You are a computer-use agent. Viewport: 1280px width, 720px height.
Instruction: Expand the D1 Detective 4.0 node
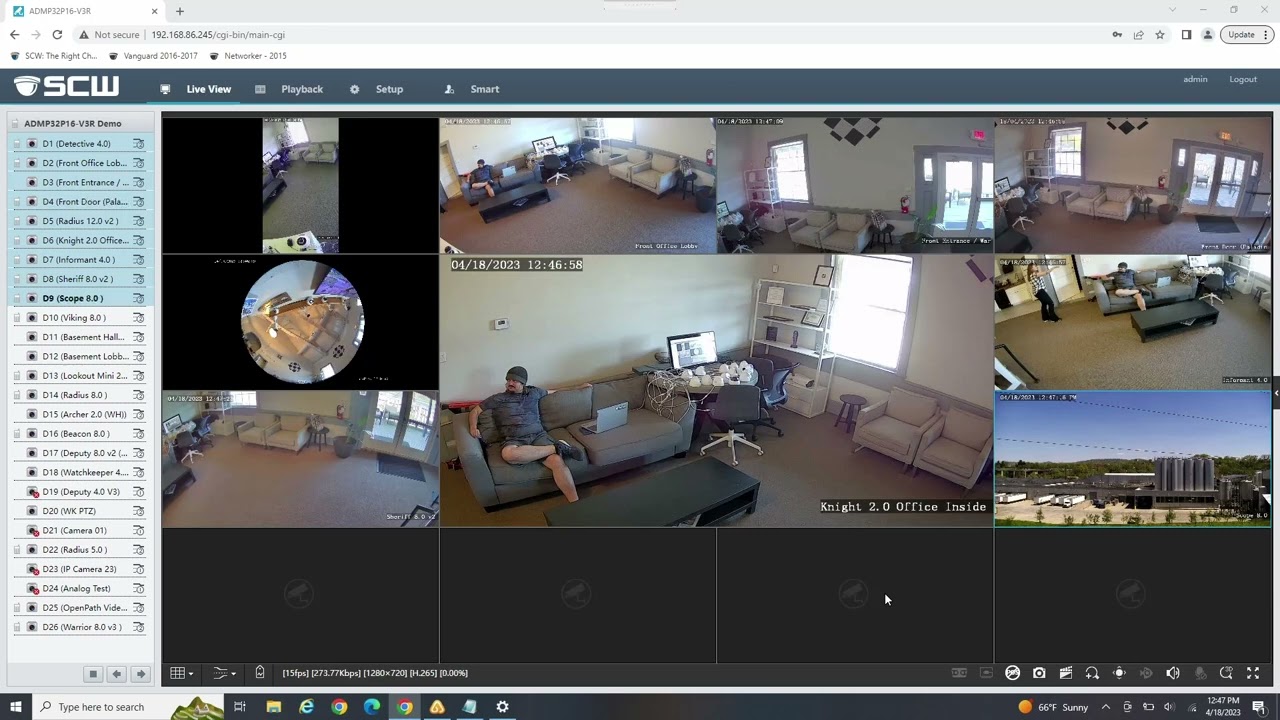pos(17,144)
